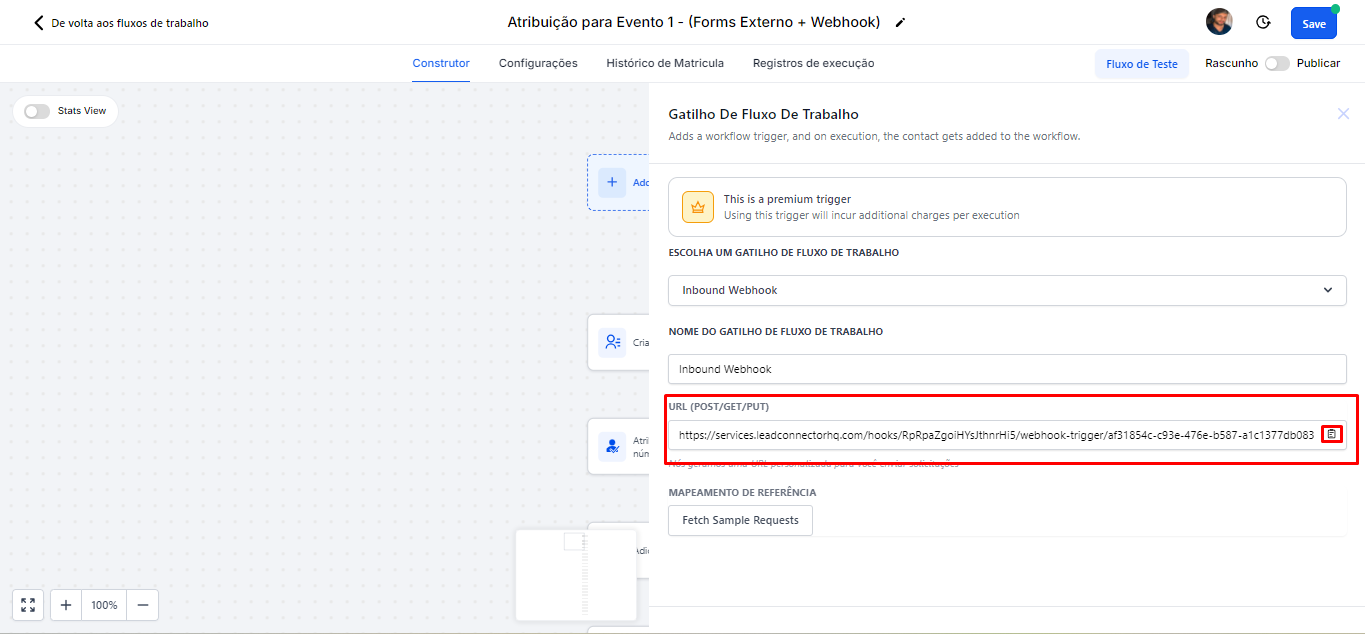Viewport: 1365px width, 634px height.
Task: Click the Fetch Sample Requests button
Action: pyautogui.click(x=740, y=520)
